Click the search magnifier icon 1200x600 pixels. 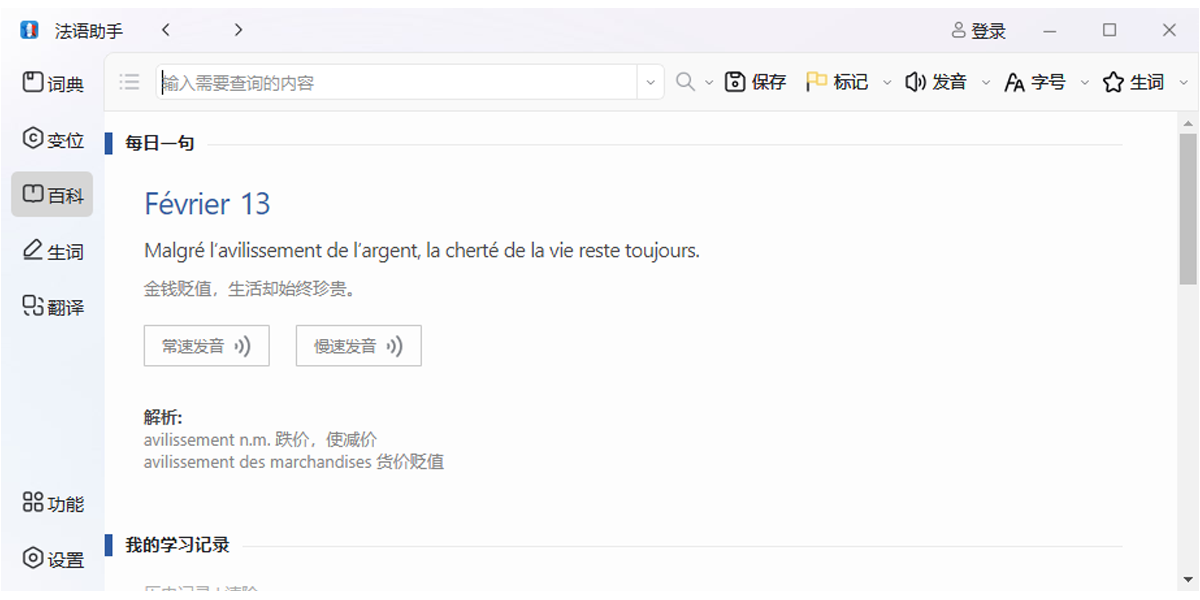click(x=685, y=82)
